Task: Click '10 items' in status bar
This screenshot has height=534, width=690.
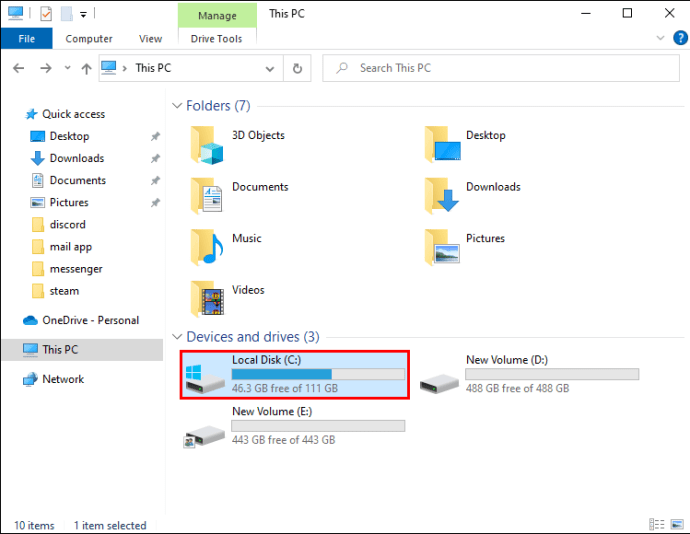Action: [x=34, y=525]
